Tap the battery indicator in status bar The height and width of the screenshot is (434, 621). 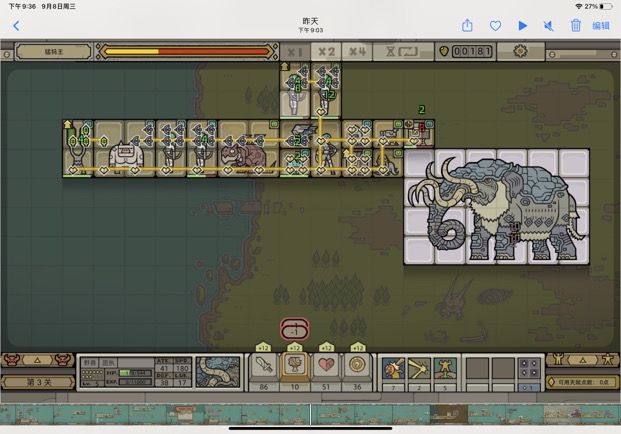pos(606,6)
